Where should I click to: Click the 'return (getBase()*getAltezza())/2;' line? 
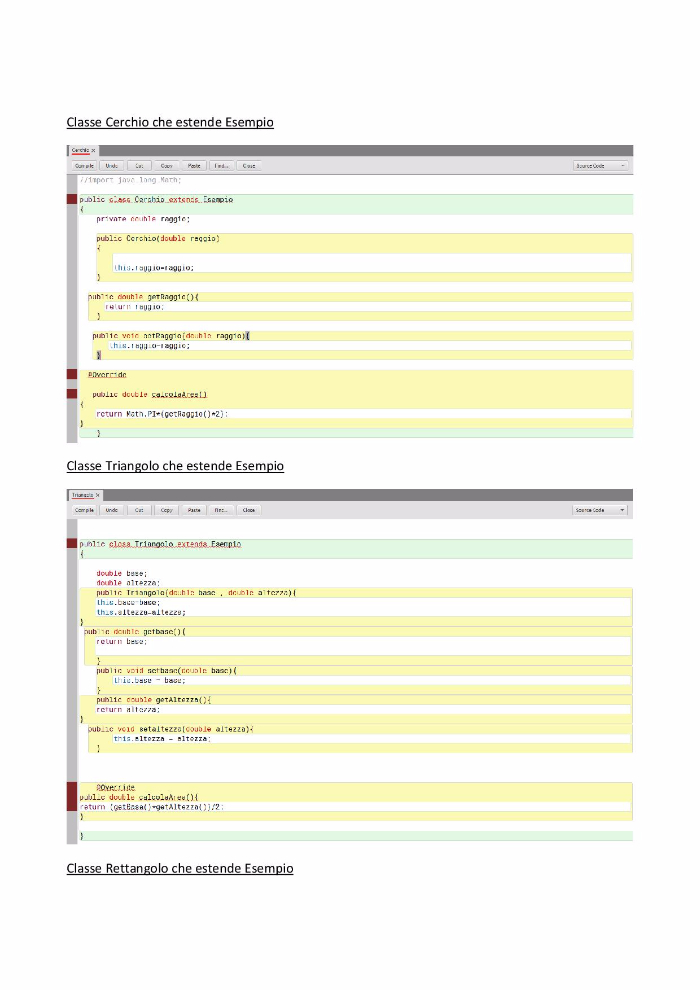[152, 807]
